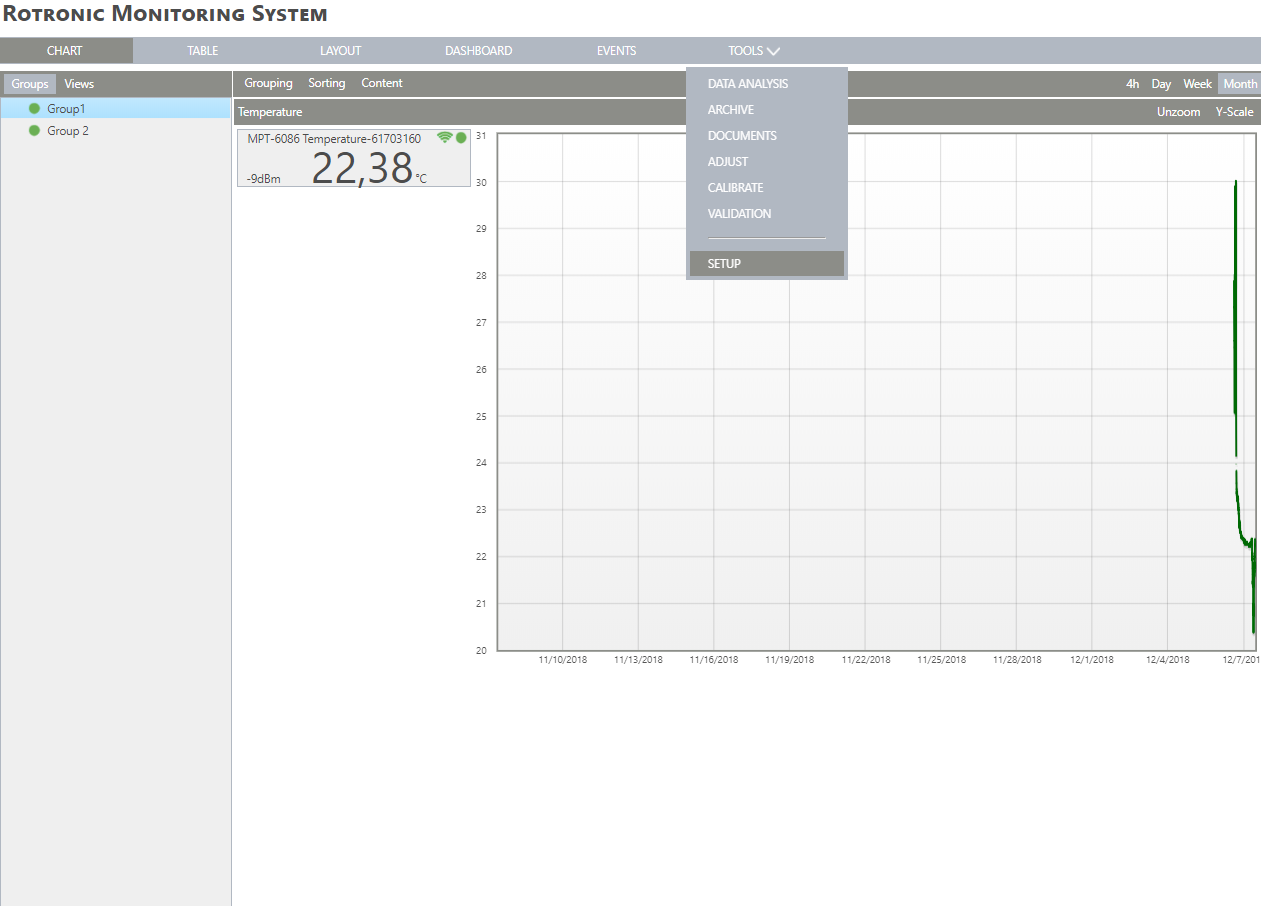The height and width of the screenshot is (906, 1261).
Task: Select Group1 in the groups list
Action: pyautogui.click(x=115, y=108)
